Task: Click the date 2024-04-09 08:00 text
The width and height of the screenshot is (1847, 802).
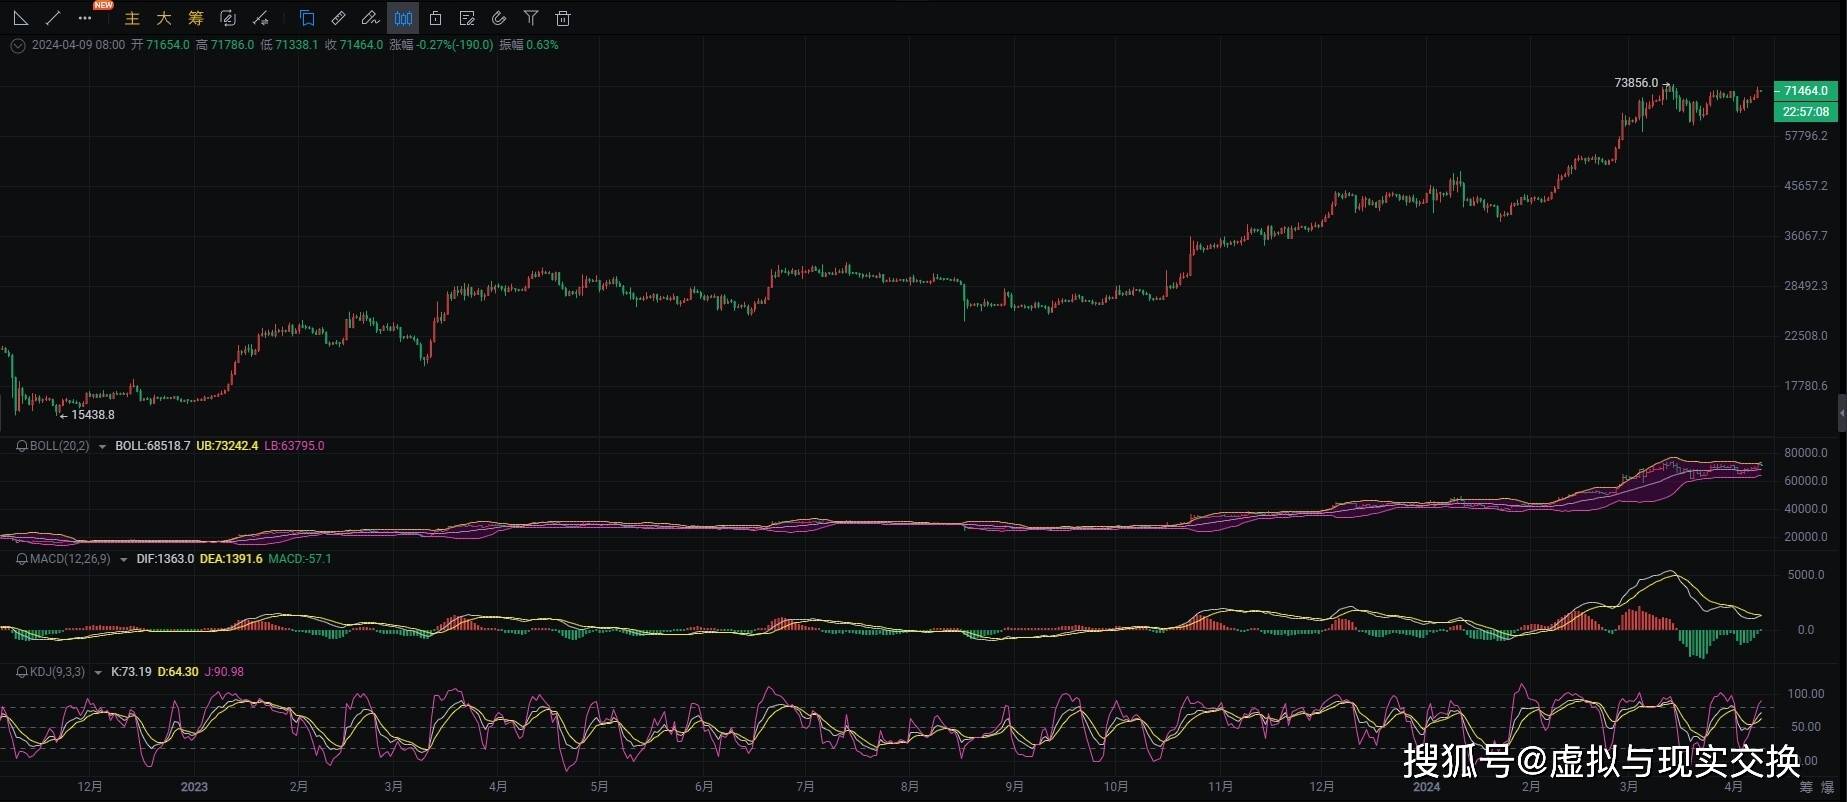Action: click(78, 45)
